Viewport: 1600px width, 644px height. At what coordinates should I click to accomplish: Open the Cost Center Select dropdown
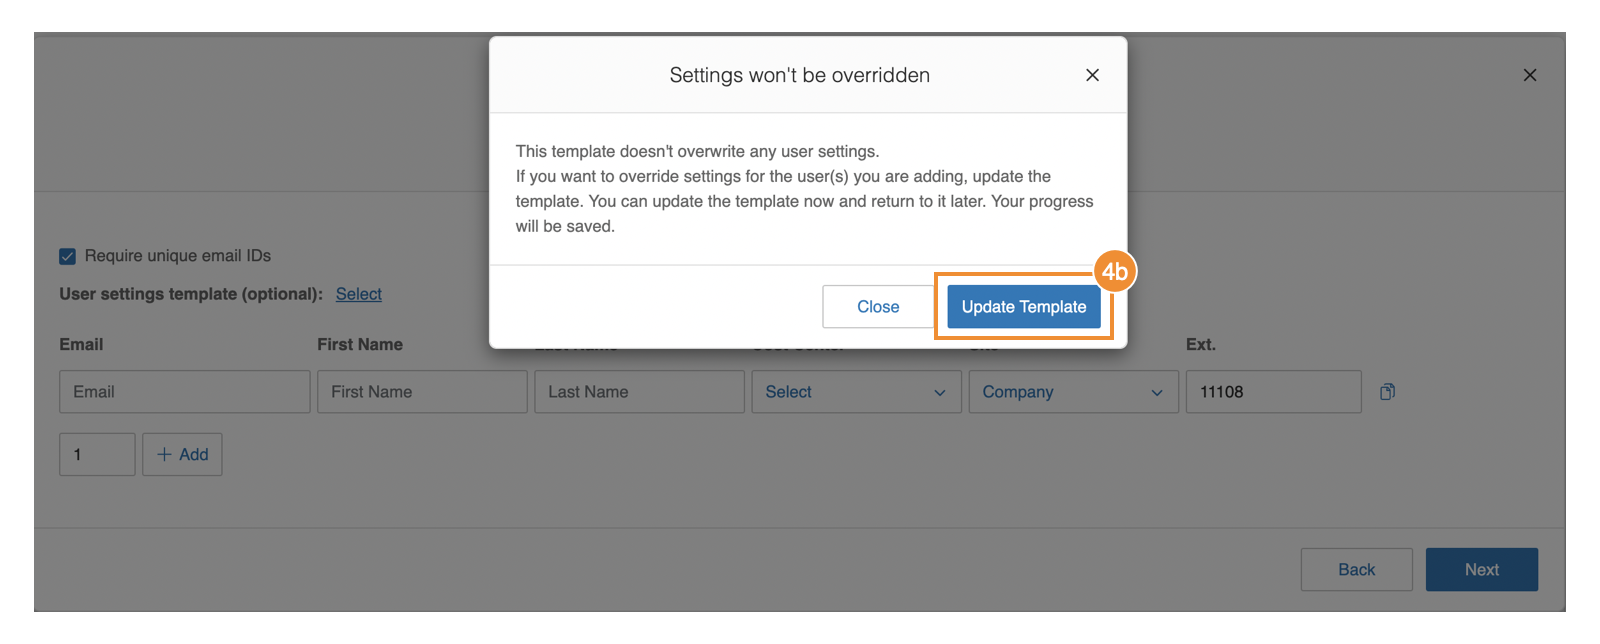856,391
